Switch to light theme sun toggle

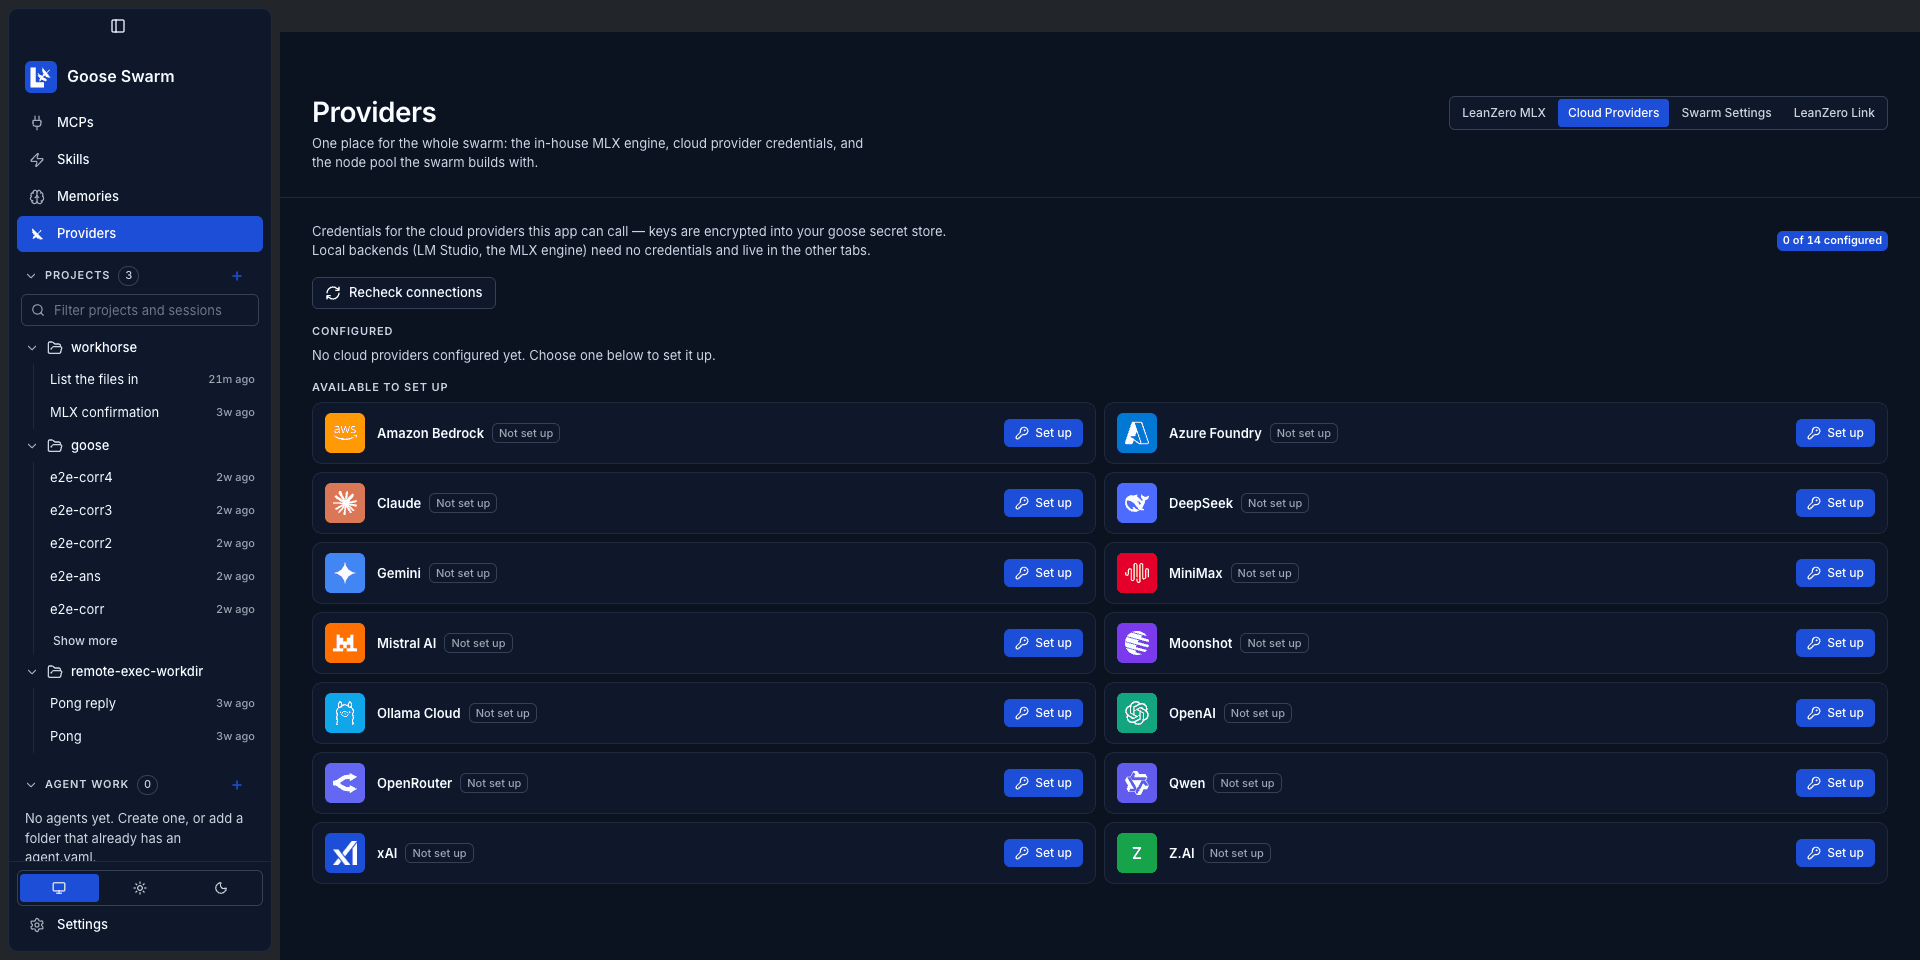click(x=140, y=888)
